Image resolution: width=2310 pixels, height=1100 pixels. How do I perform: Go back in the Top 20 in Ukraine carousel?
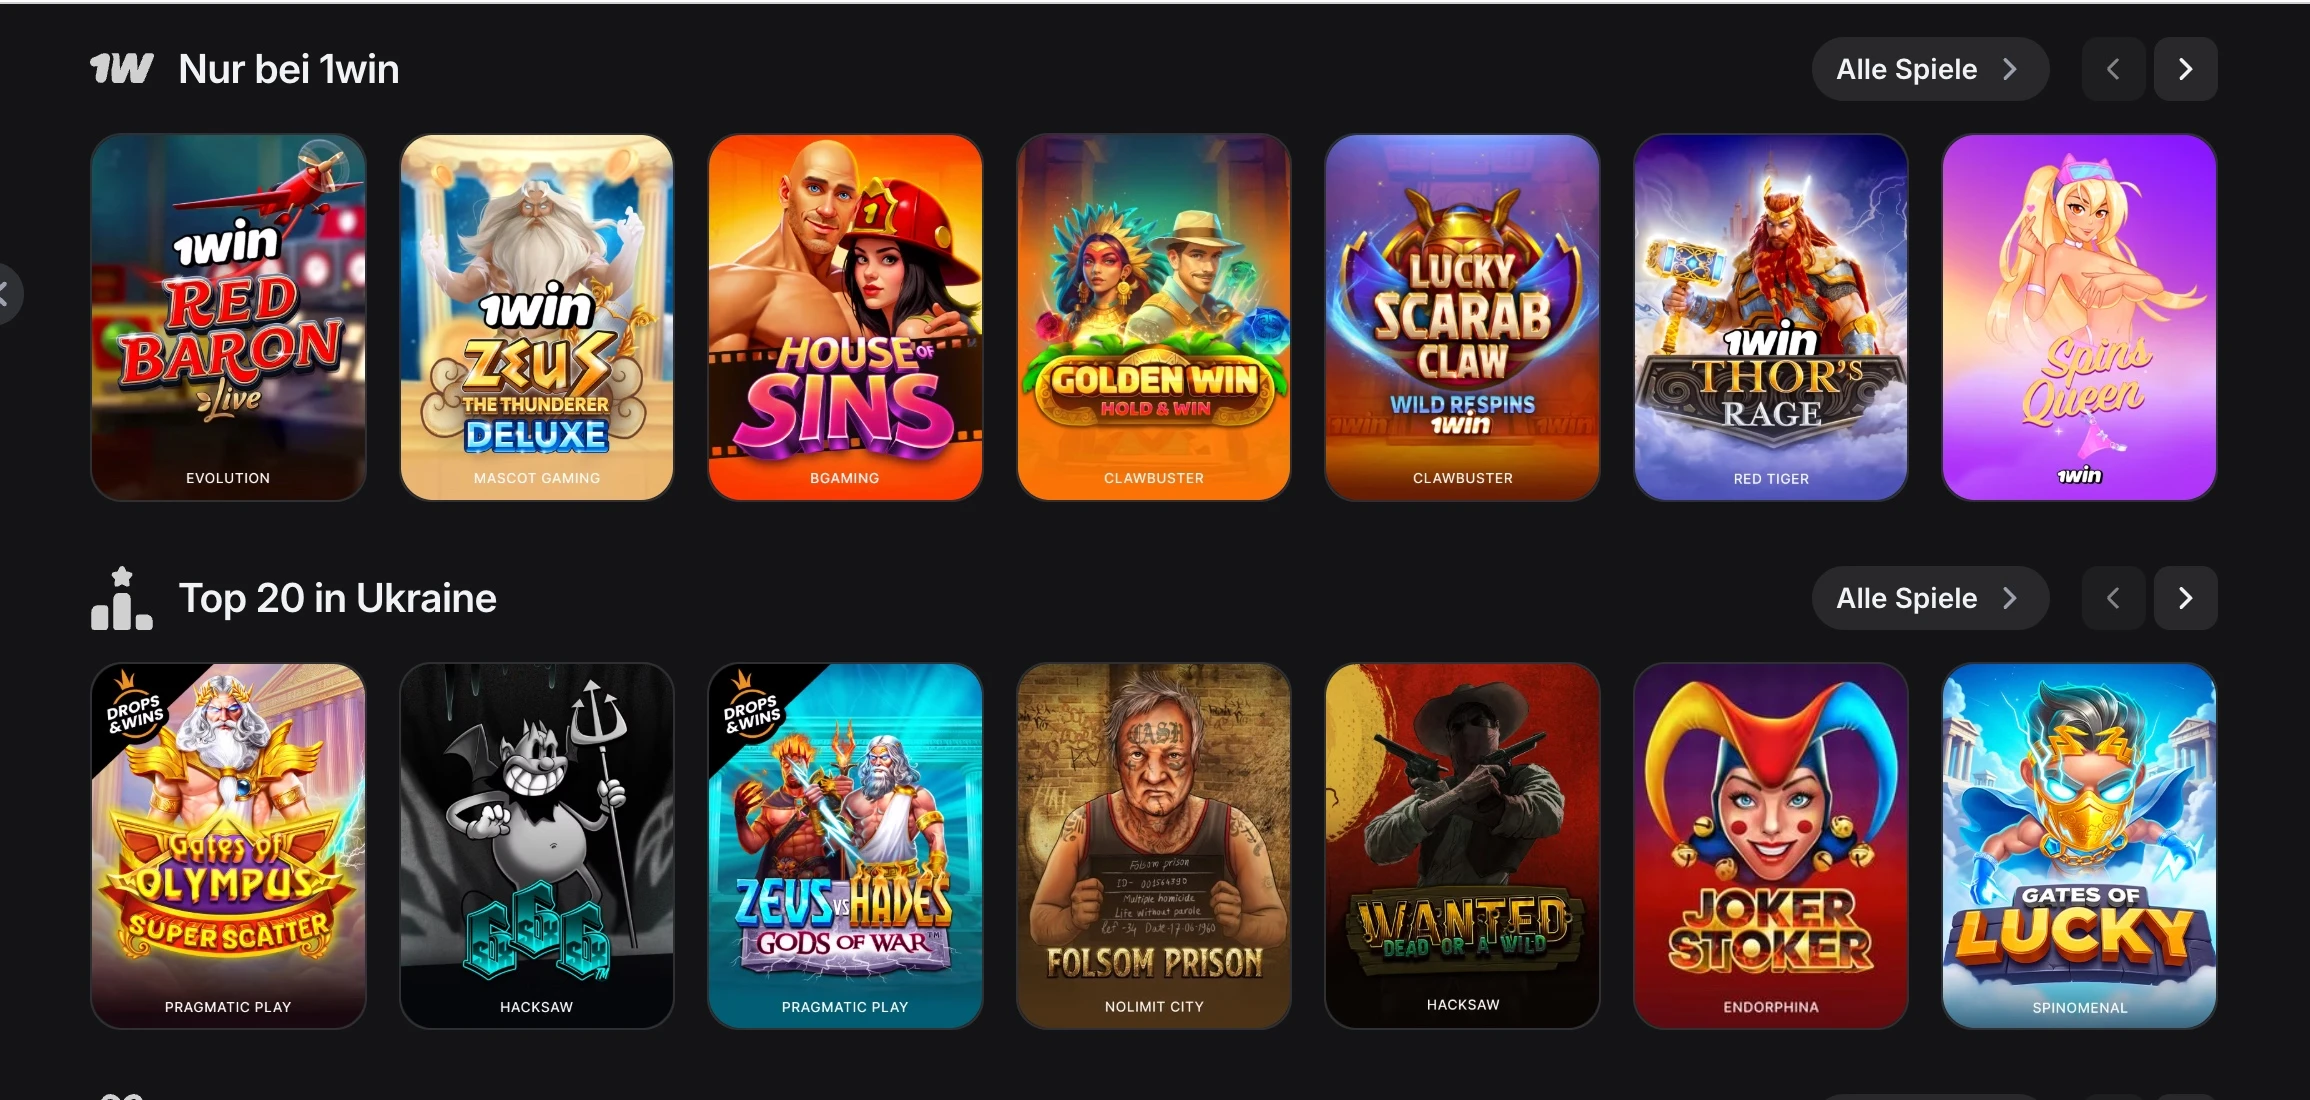(2113, 598)
